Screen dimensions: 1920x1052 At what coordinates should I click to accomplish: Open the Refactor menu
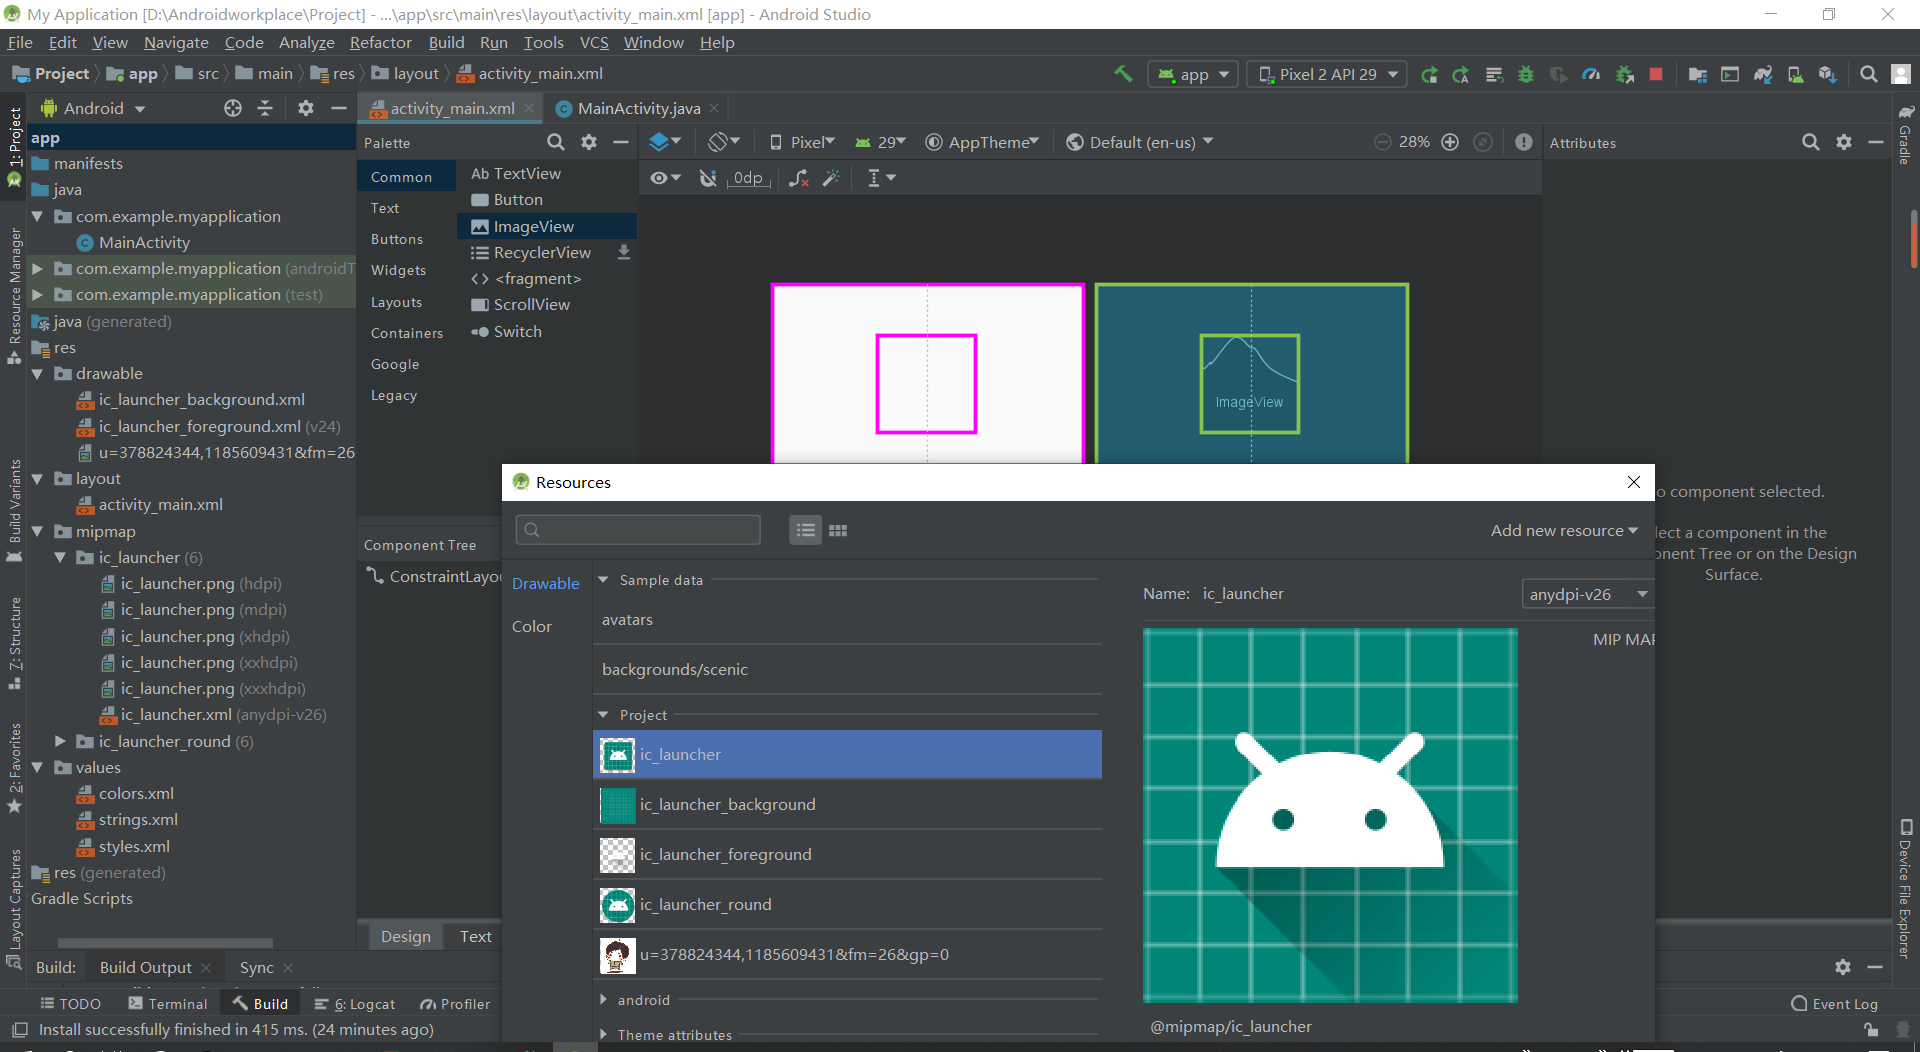(x=380, y=42)
